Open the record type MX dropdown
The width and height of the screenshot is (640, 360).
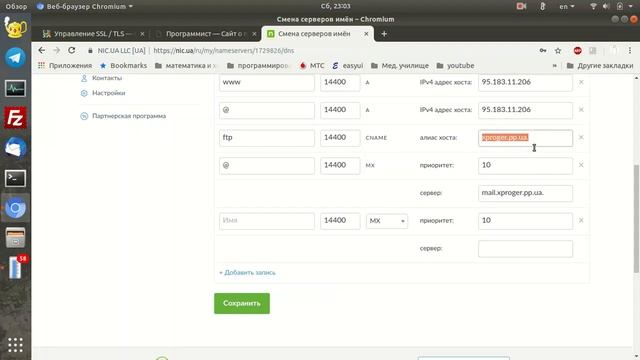point(387,221)
